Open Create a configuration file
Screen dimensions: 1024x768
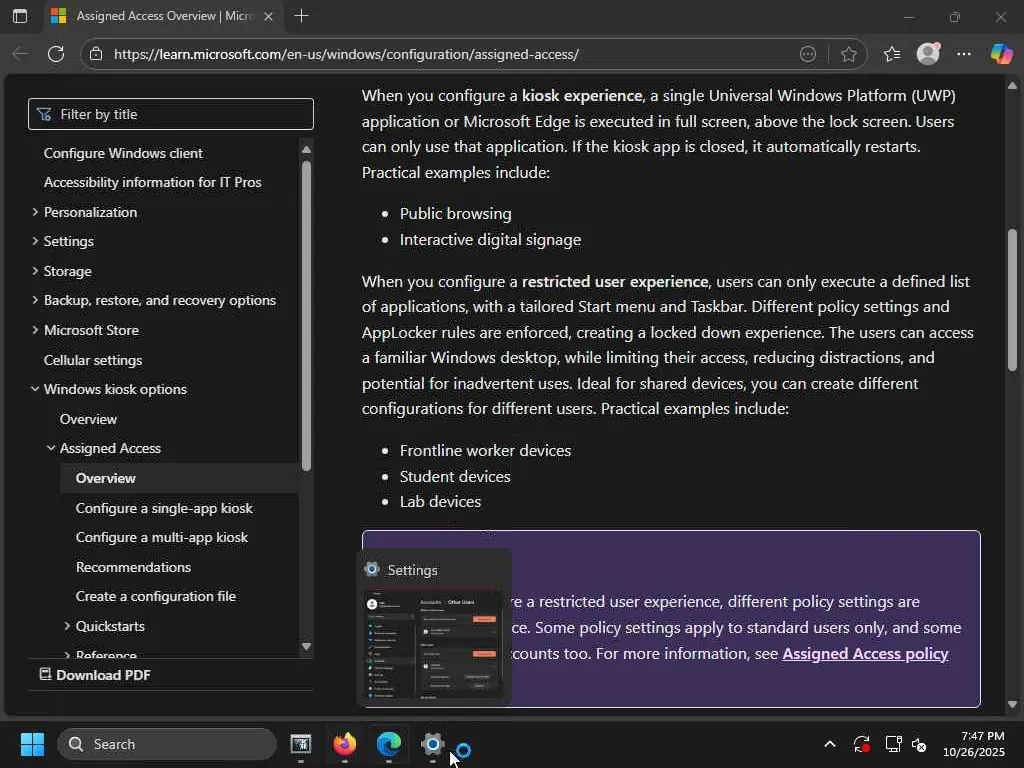155,596
